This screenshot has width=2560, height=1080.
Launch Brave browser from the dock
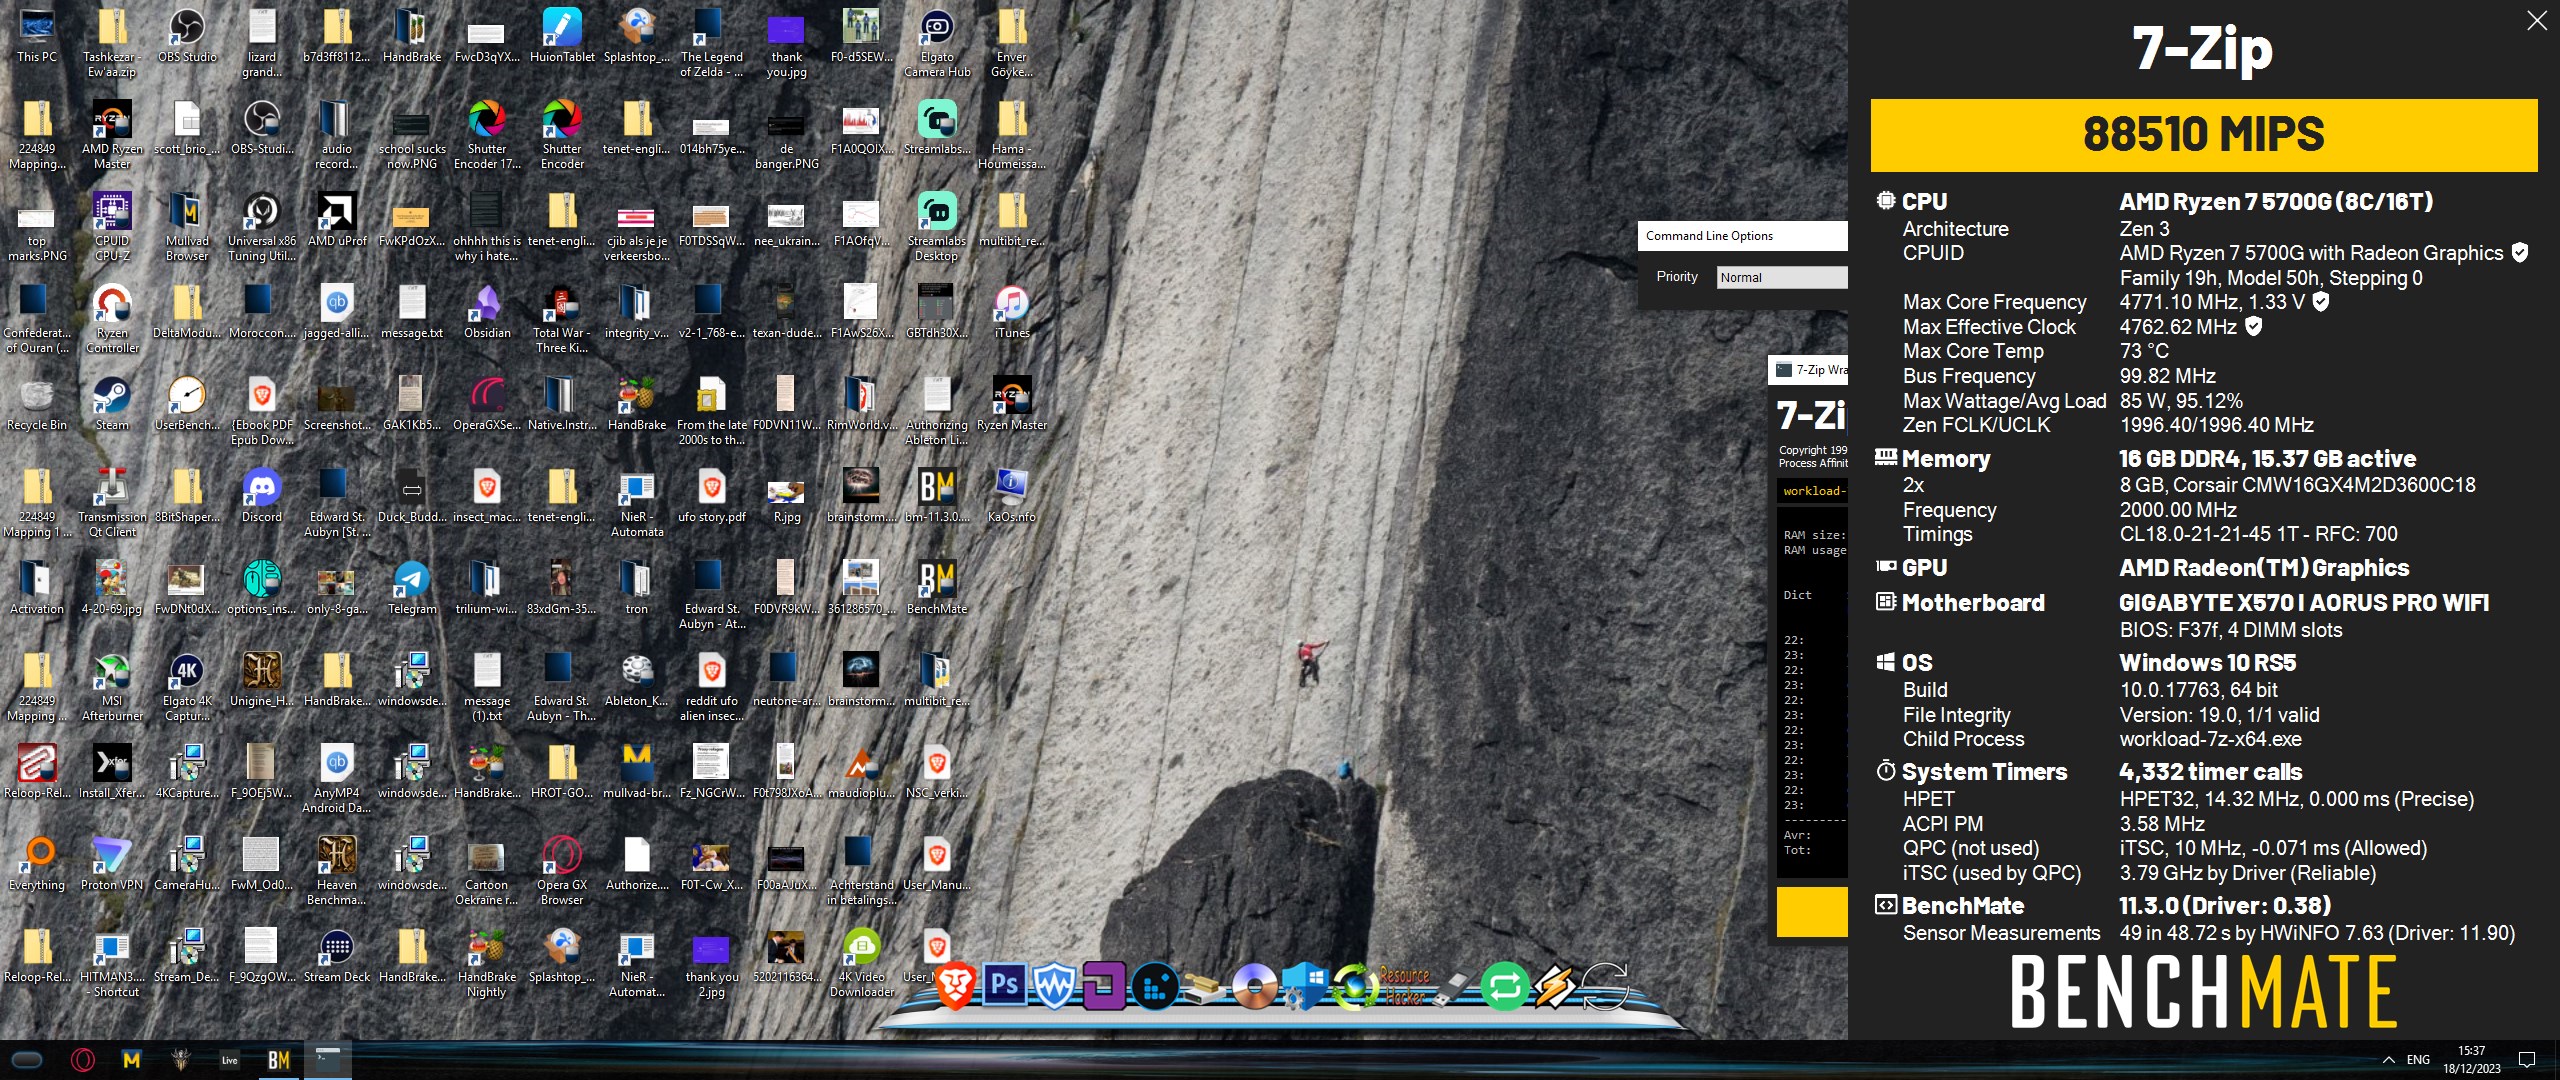(x=955, y=987)
